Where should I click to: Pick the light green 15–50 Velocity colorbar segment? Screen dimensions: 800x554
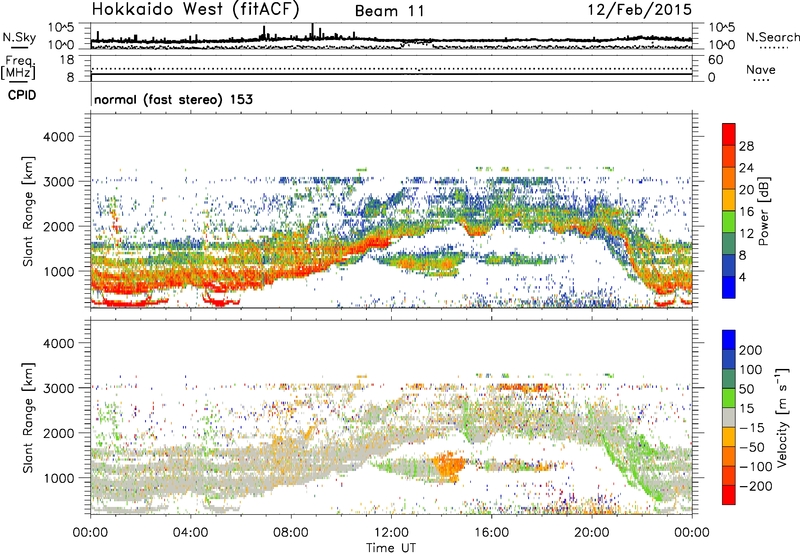tap(729, 398)
